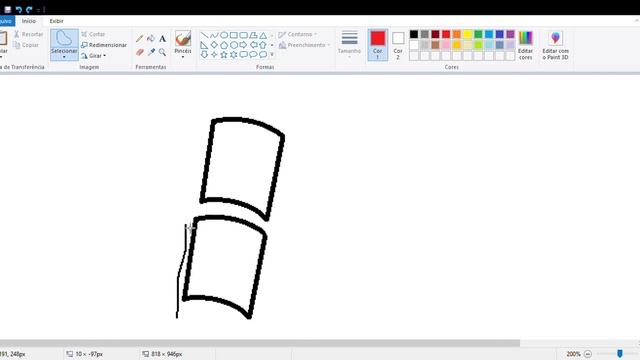The width and height of the screenshot is (640, 360).
Task: Choose the Rectangle shape
Action: [234, 36]
